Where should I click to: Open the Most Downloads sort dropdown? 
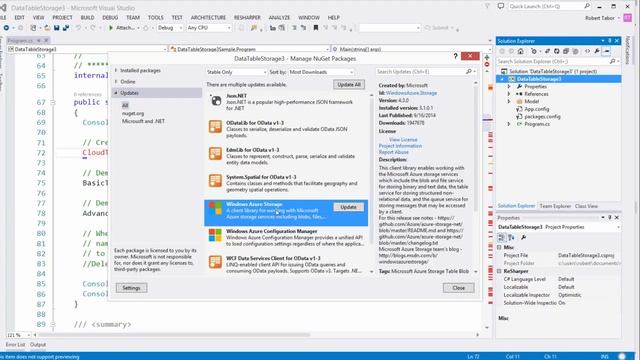[x=321, y=72]
